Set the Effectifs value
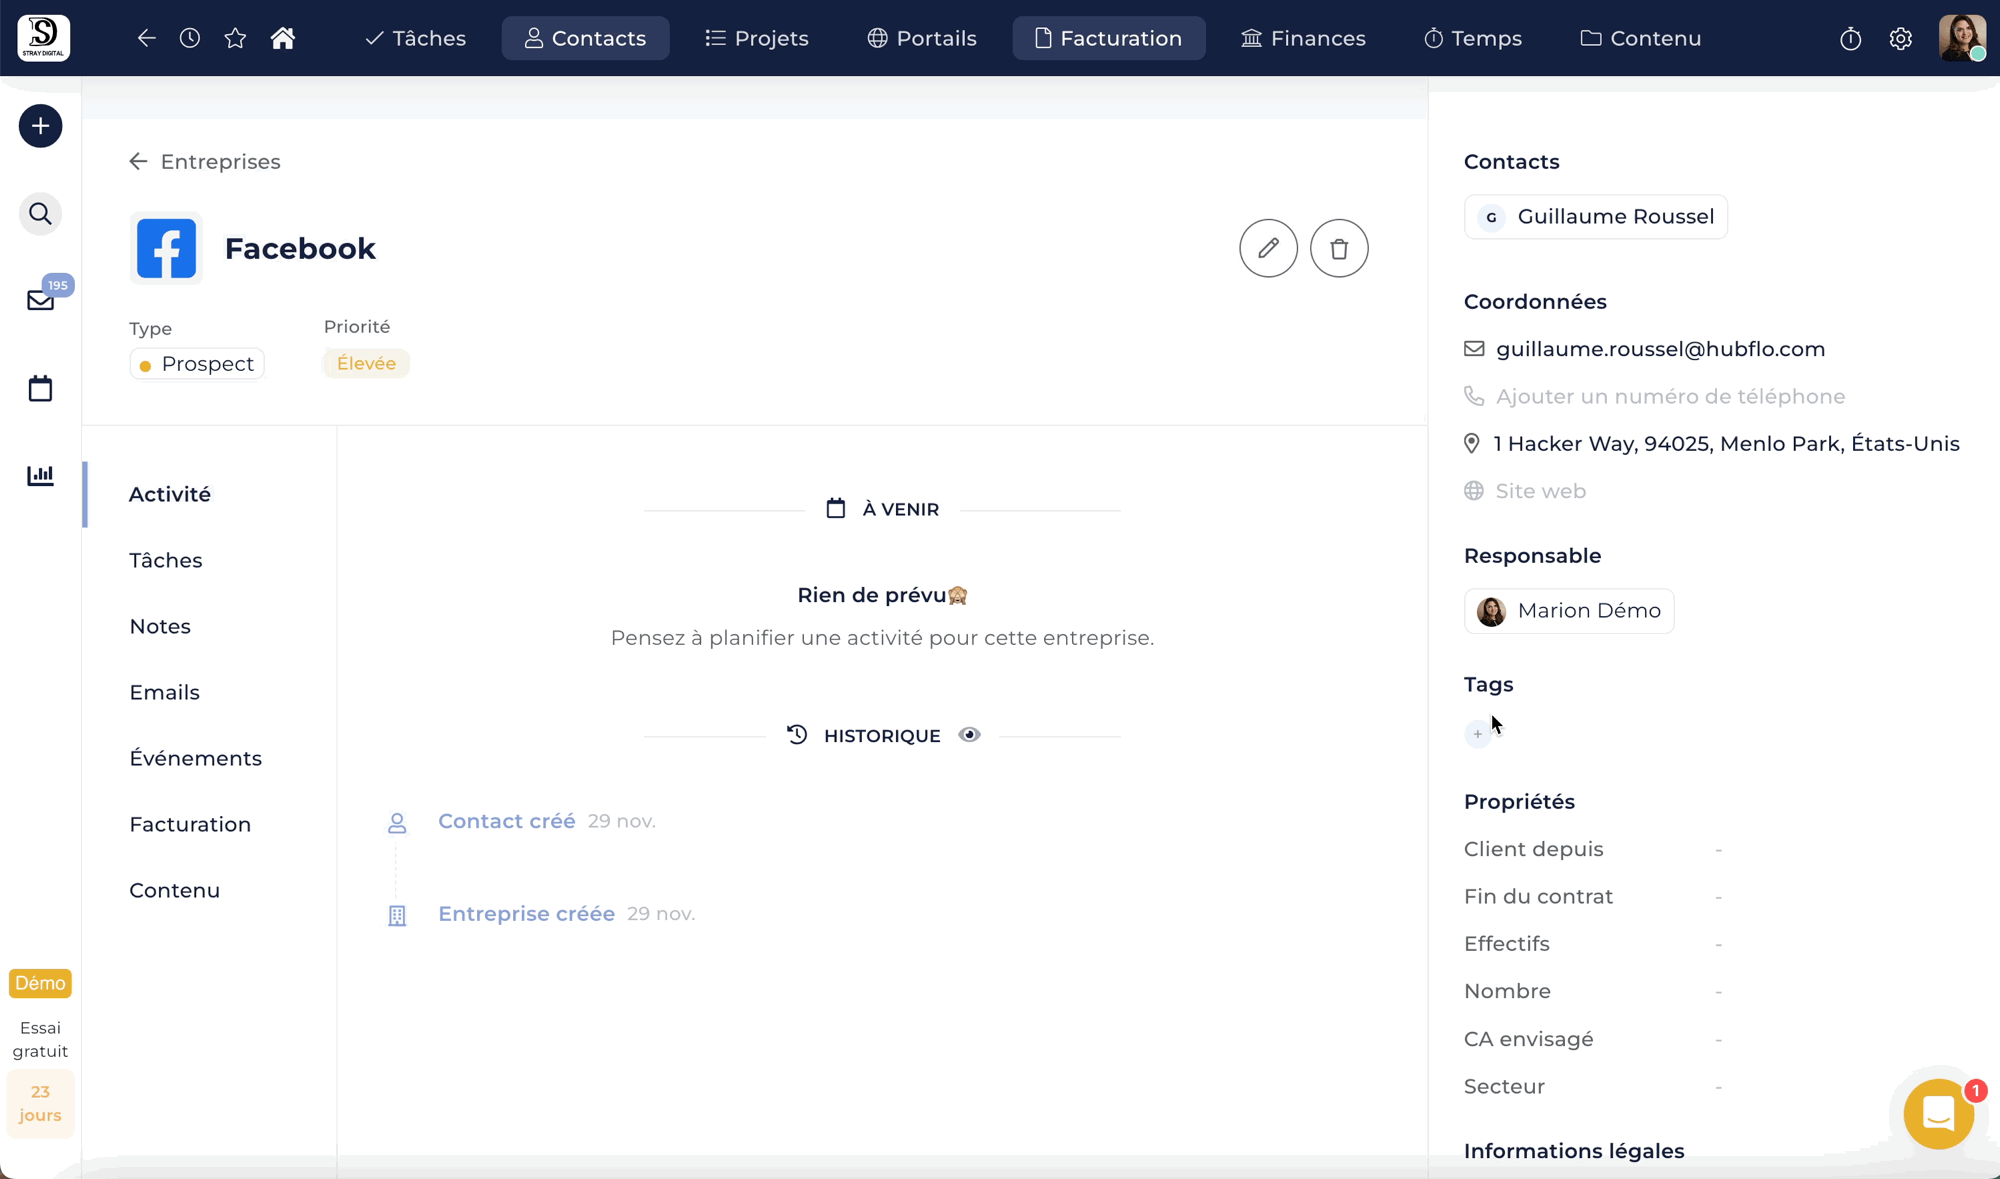Viewport: 2000px width, 1179px height. point(1718,944)
